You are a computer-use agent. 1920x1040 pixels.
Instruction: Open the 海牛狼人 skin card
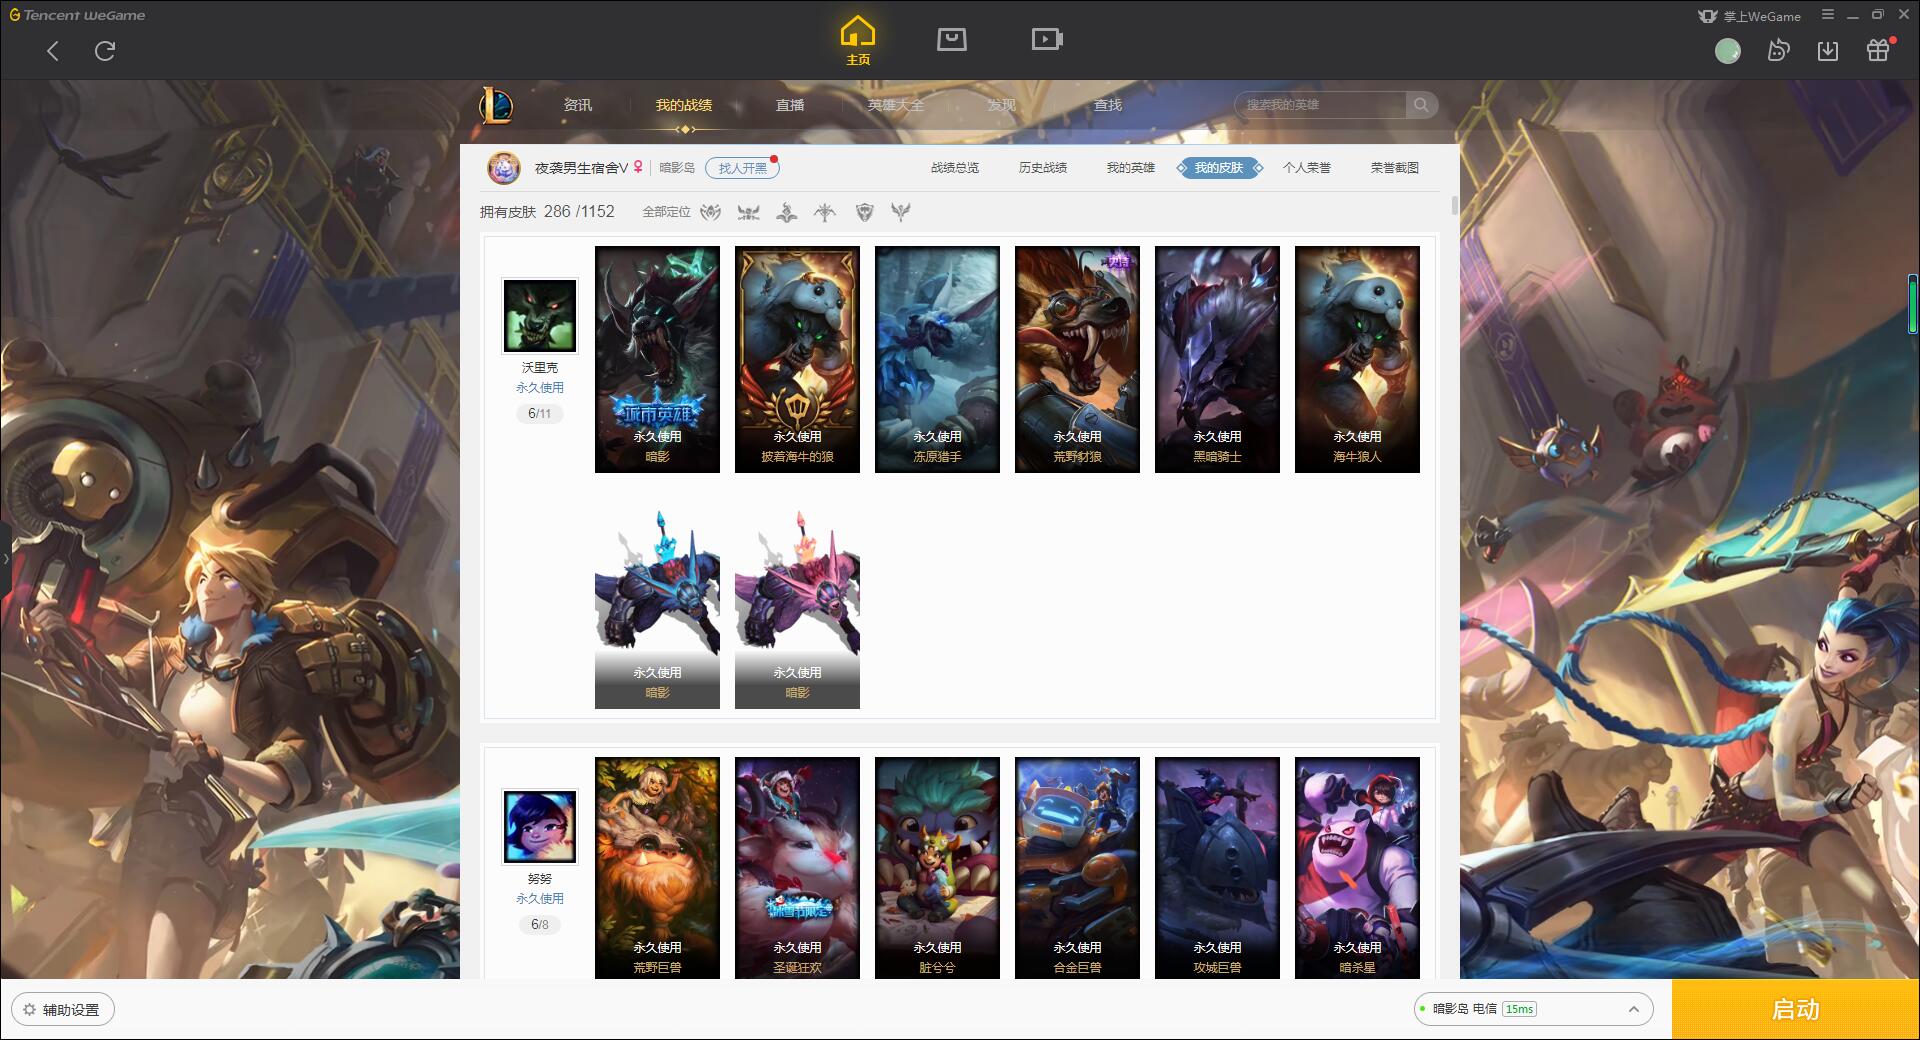1357,359
